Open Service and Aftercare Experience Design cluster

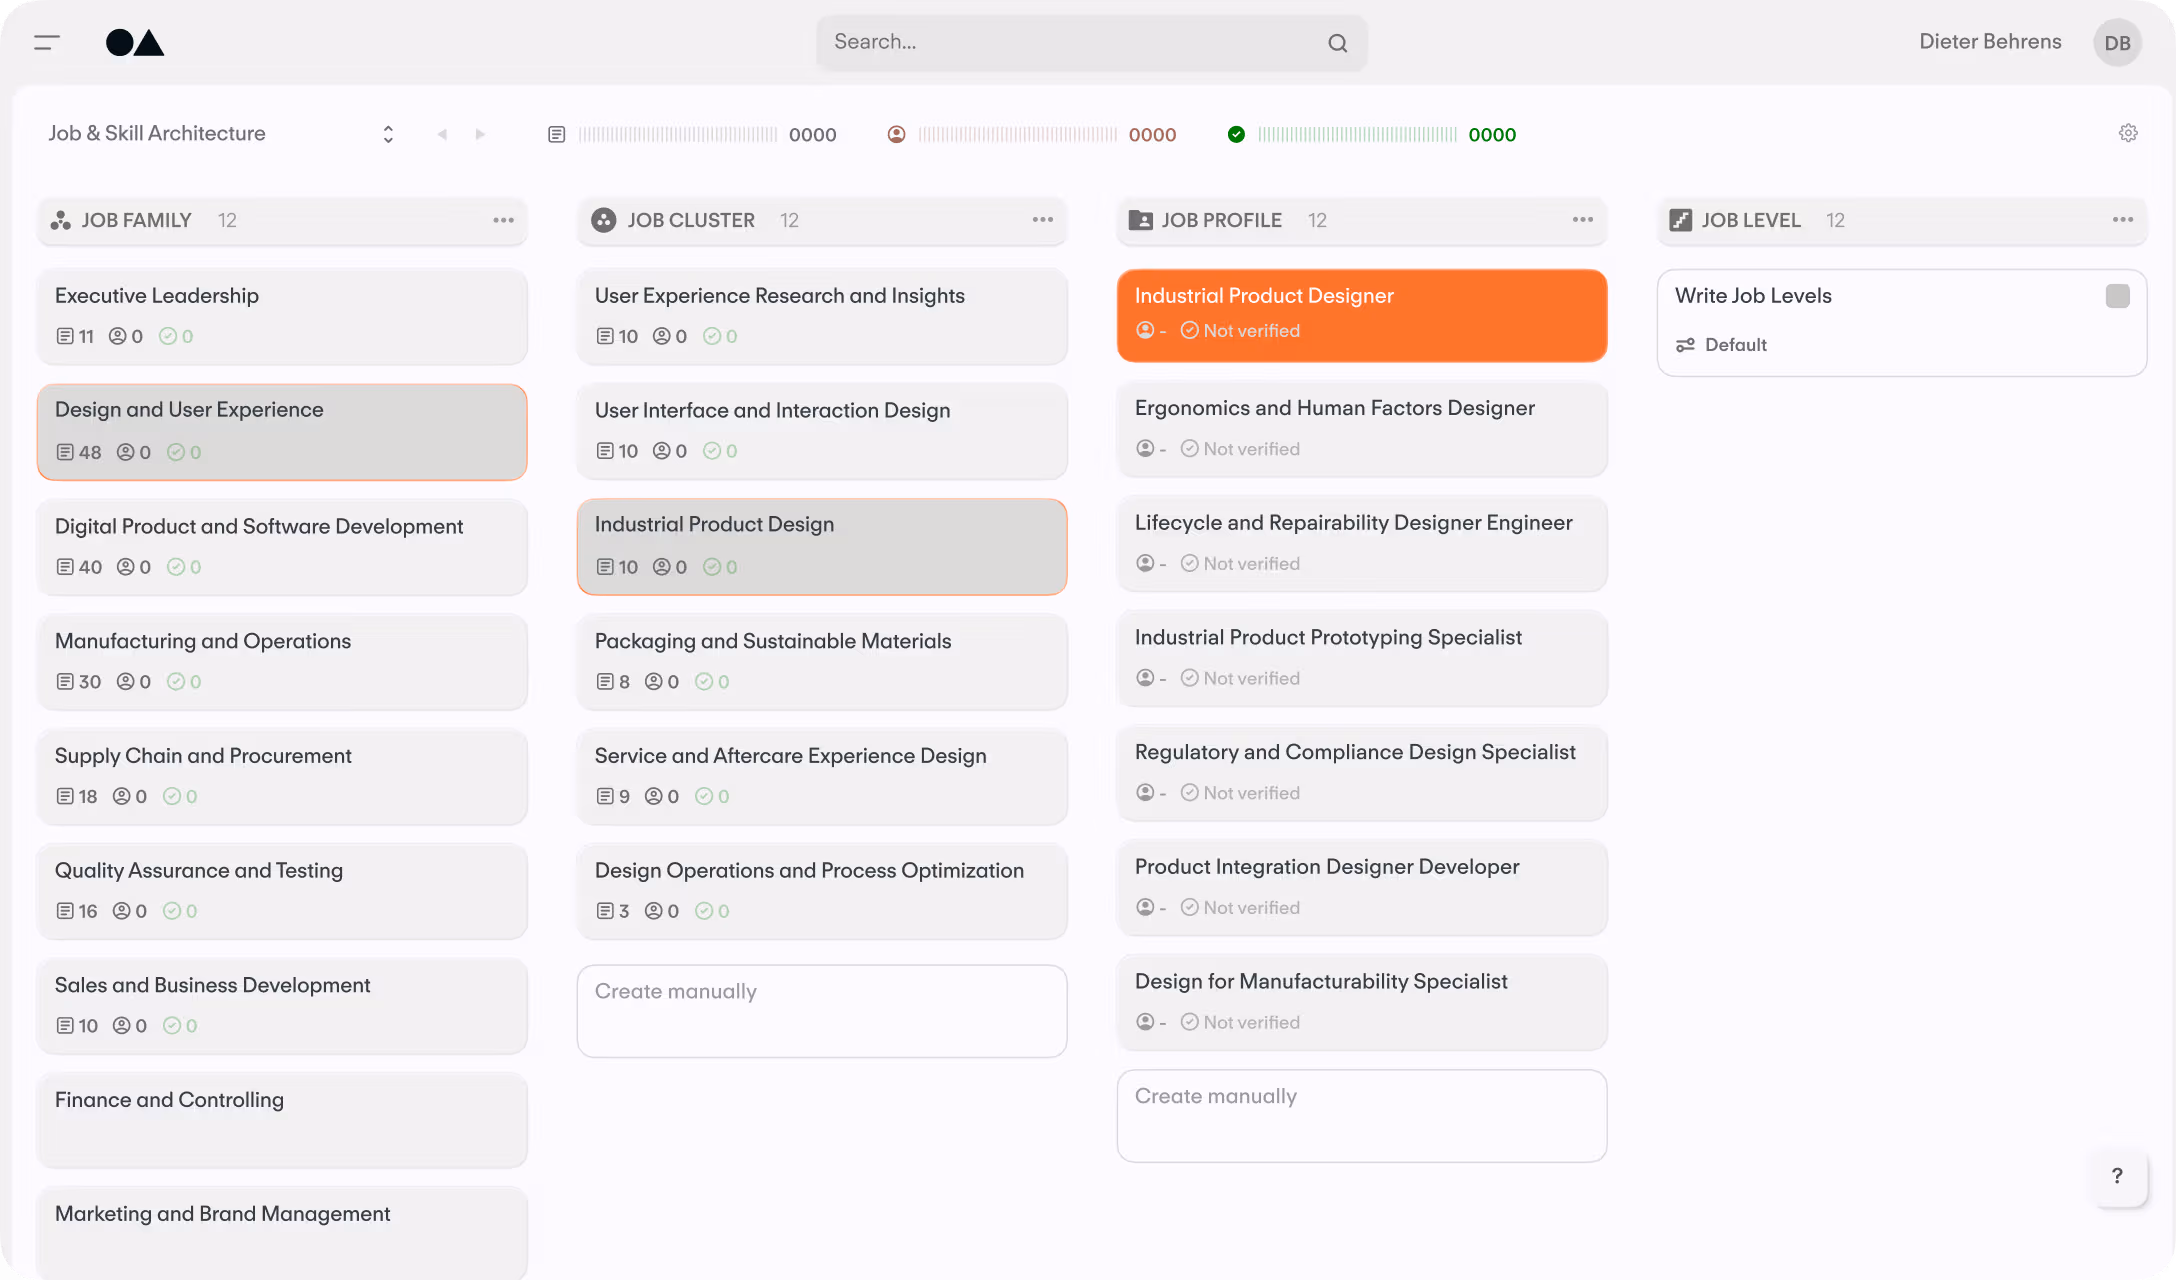point(822,776)
